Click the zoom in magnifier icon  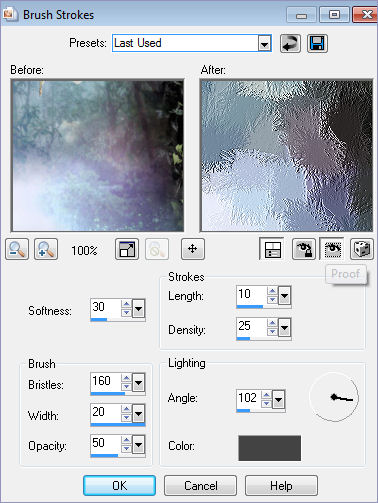click(x=46, y=249)
